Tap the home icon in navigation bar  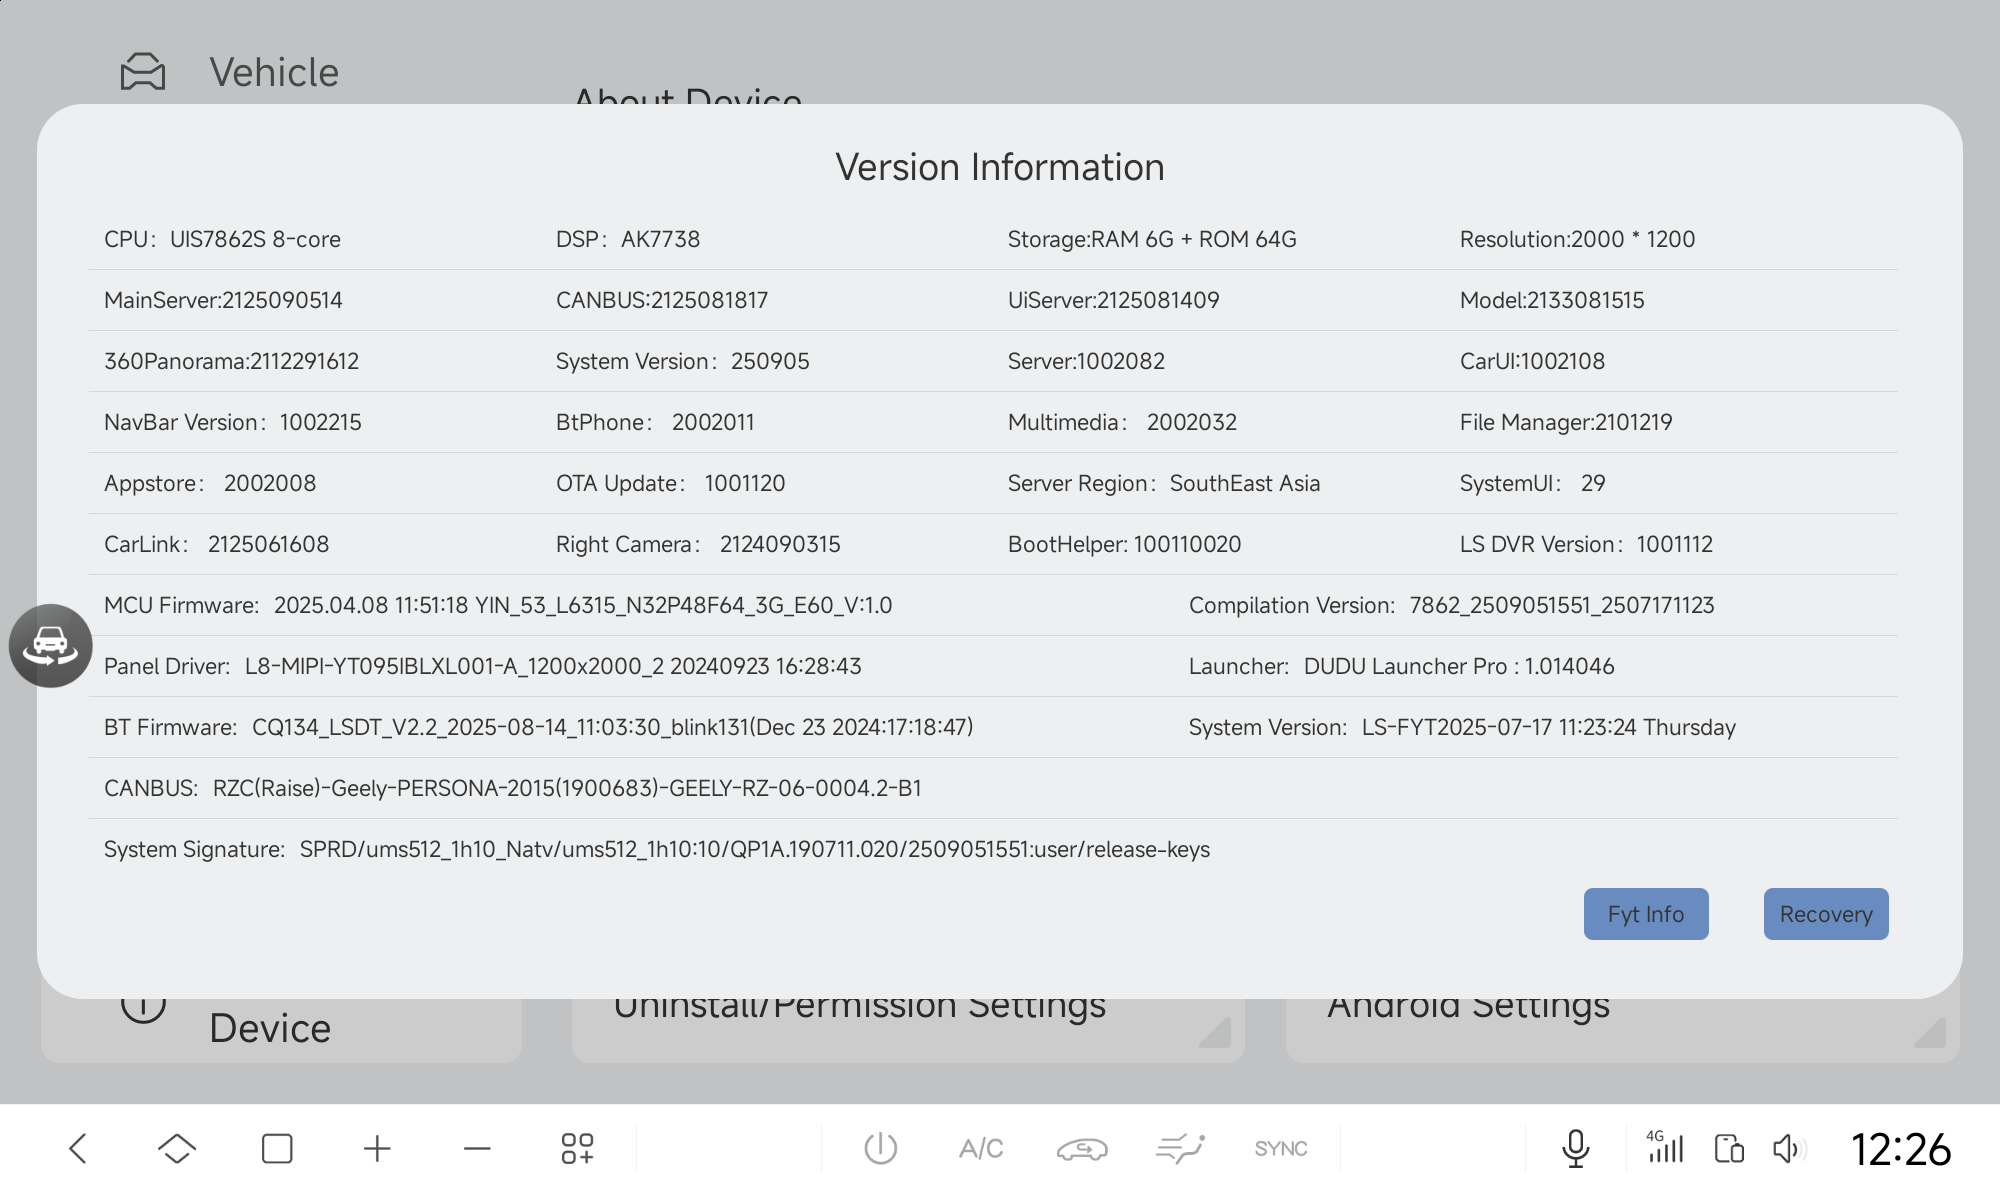177,1148
